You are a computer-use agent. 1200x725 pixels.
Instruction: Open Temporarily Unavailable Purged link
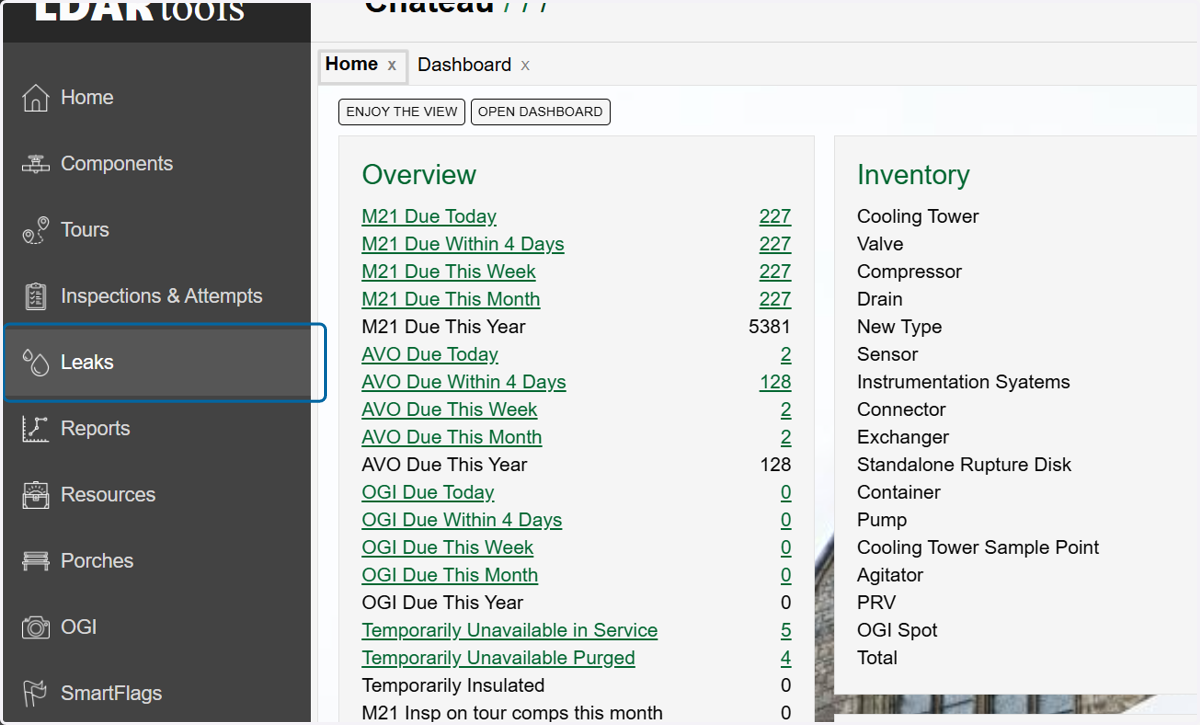(498, 658)
